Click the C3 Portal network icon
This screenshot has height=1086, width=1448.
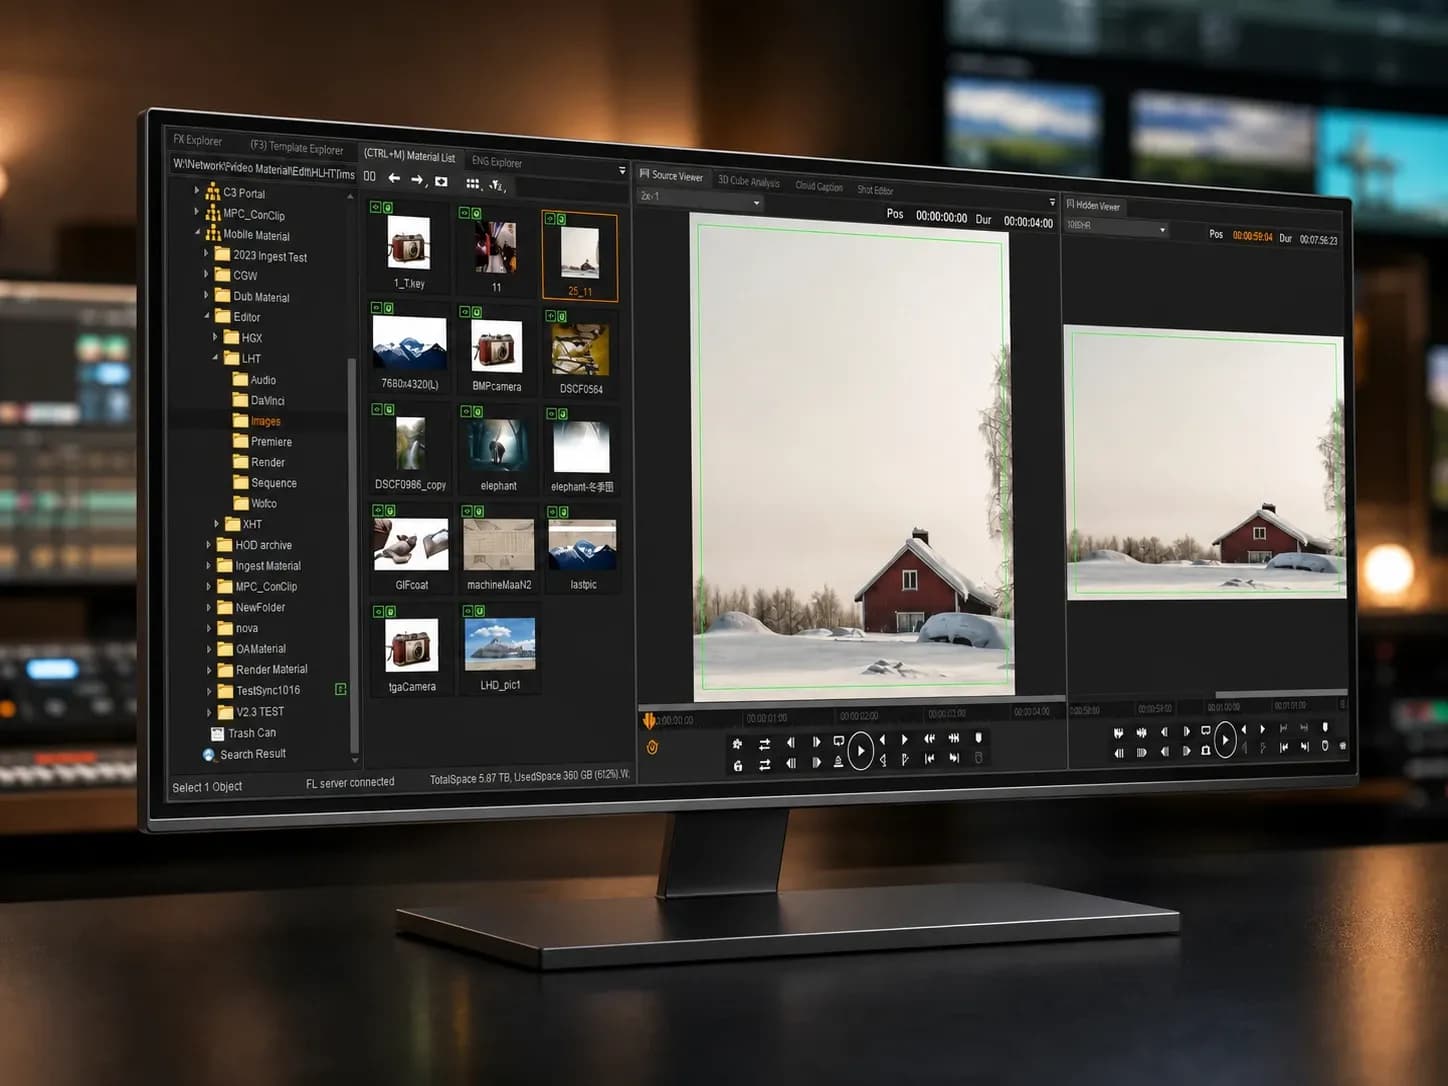(x=212, y=191)
